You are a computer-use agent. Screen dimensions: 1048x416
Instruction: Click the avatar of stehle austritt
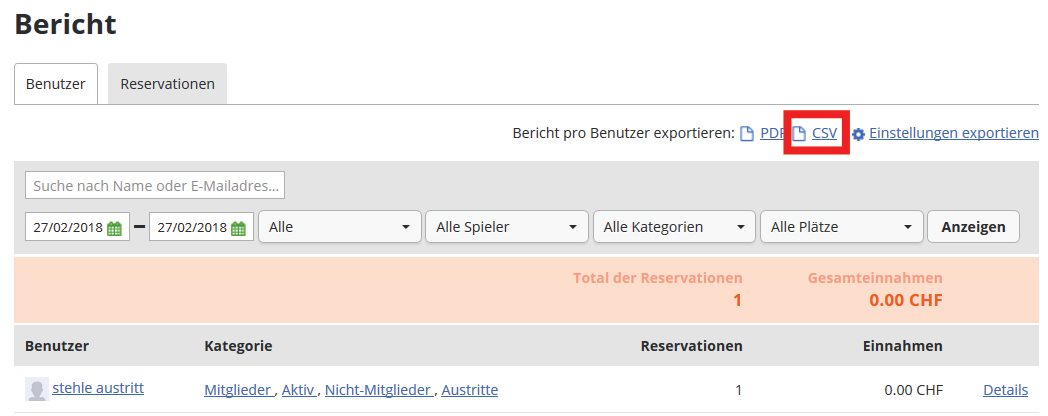[x=37, y=389]
